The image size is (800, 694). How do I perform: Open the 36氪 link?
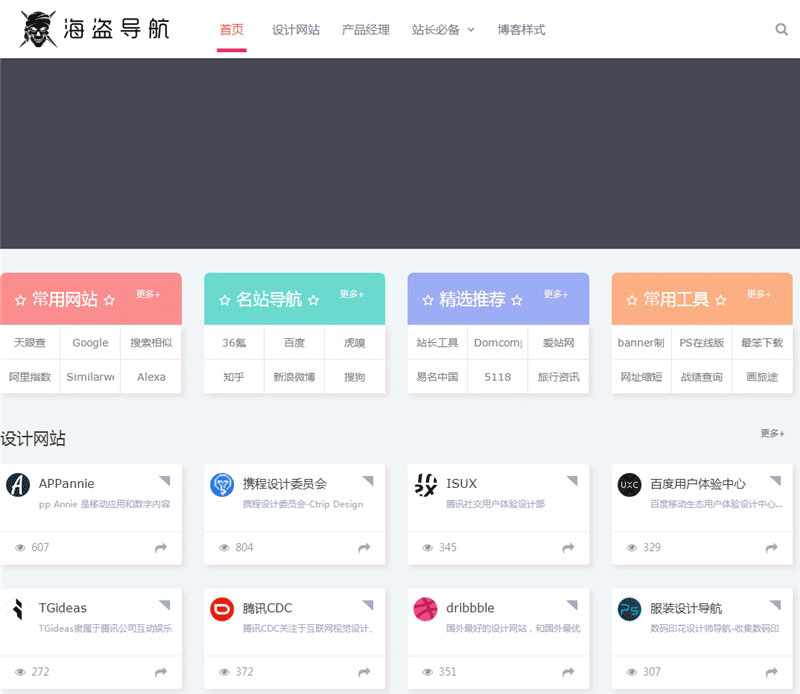tap(234, 342)
